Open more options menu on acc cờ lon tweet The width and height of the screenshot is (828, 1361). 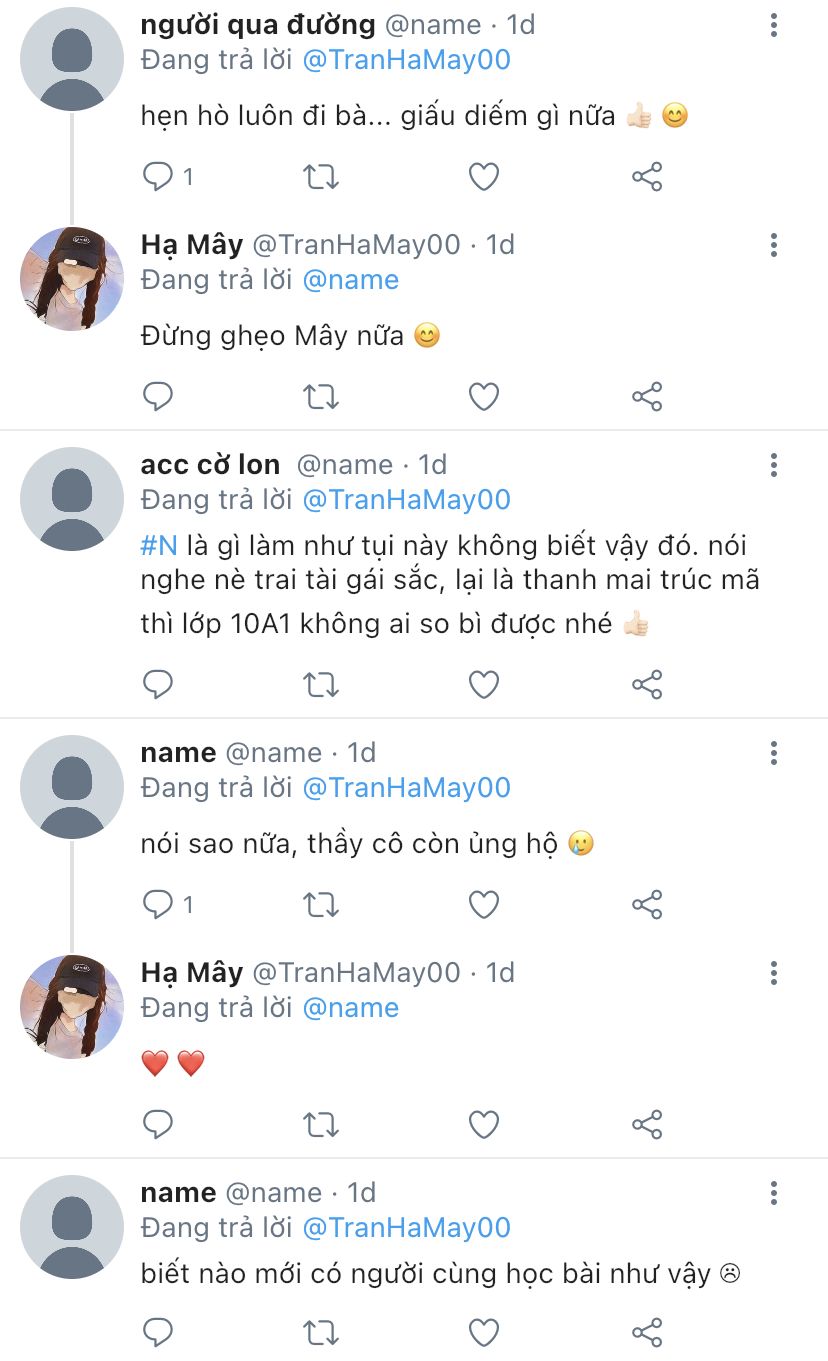(x=774, y=465)
